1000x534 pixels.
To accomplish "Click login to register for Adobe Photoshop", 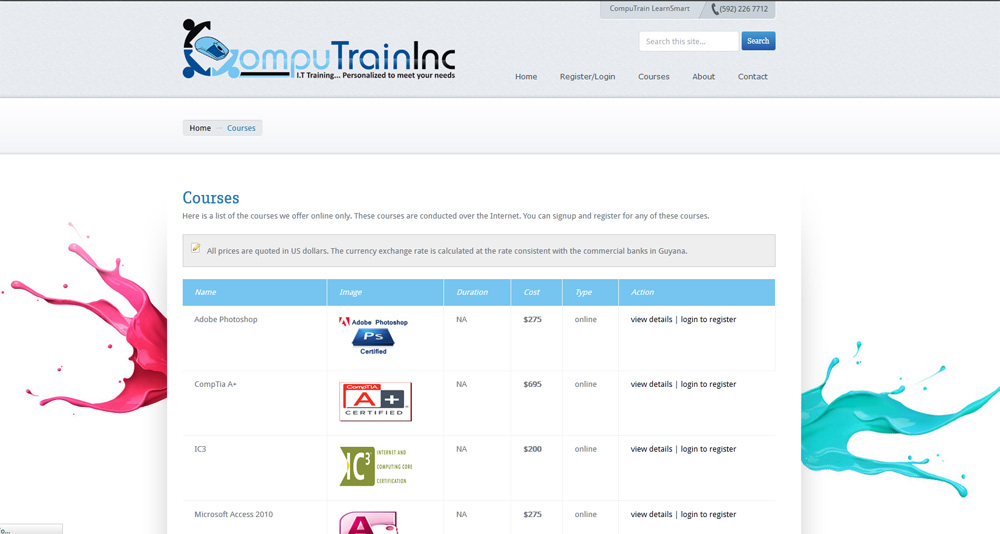I will point(708,320).
